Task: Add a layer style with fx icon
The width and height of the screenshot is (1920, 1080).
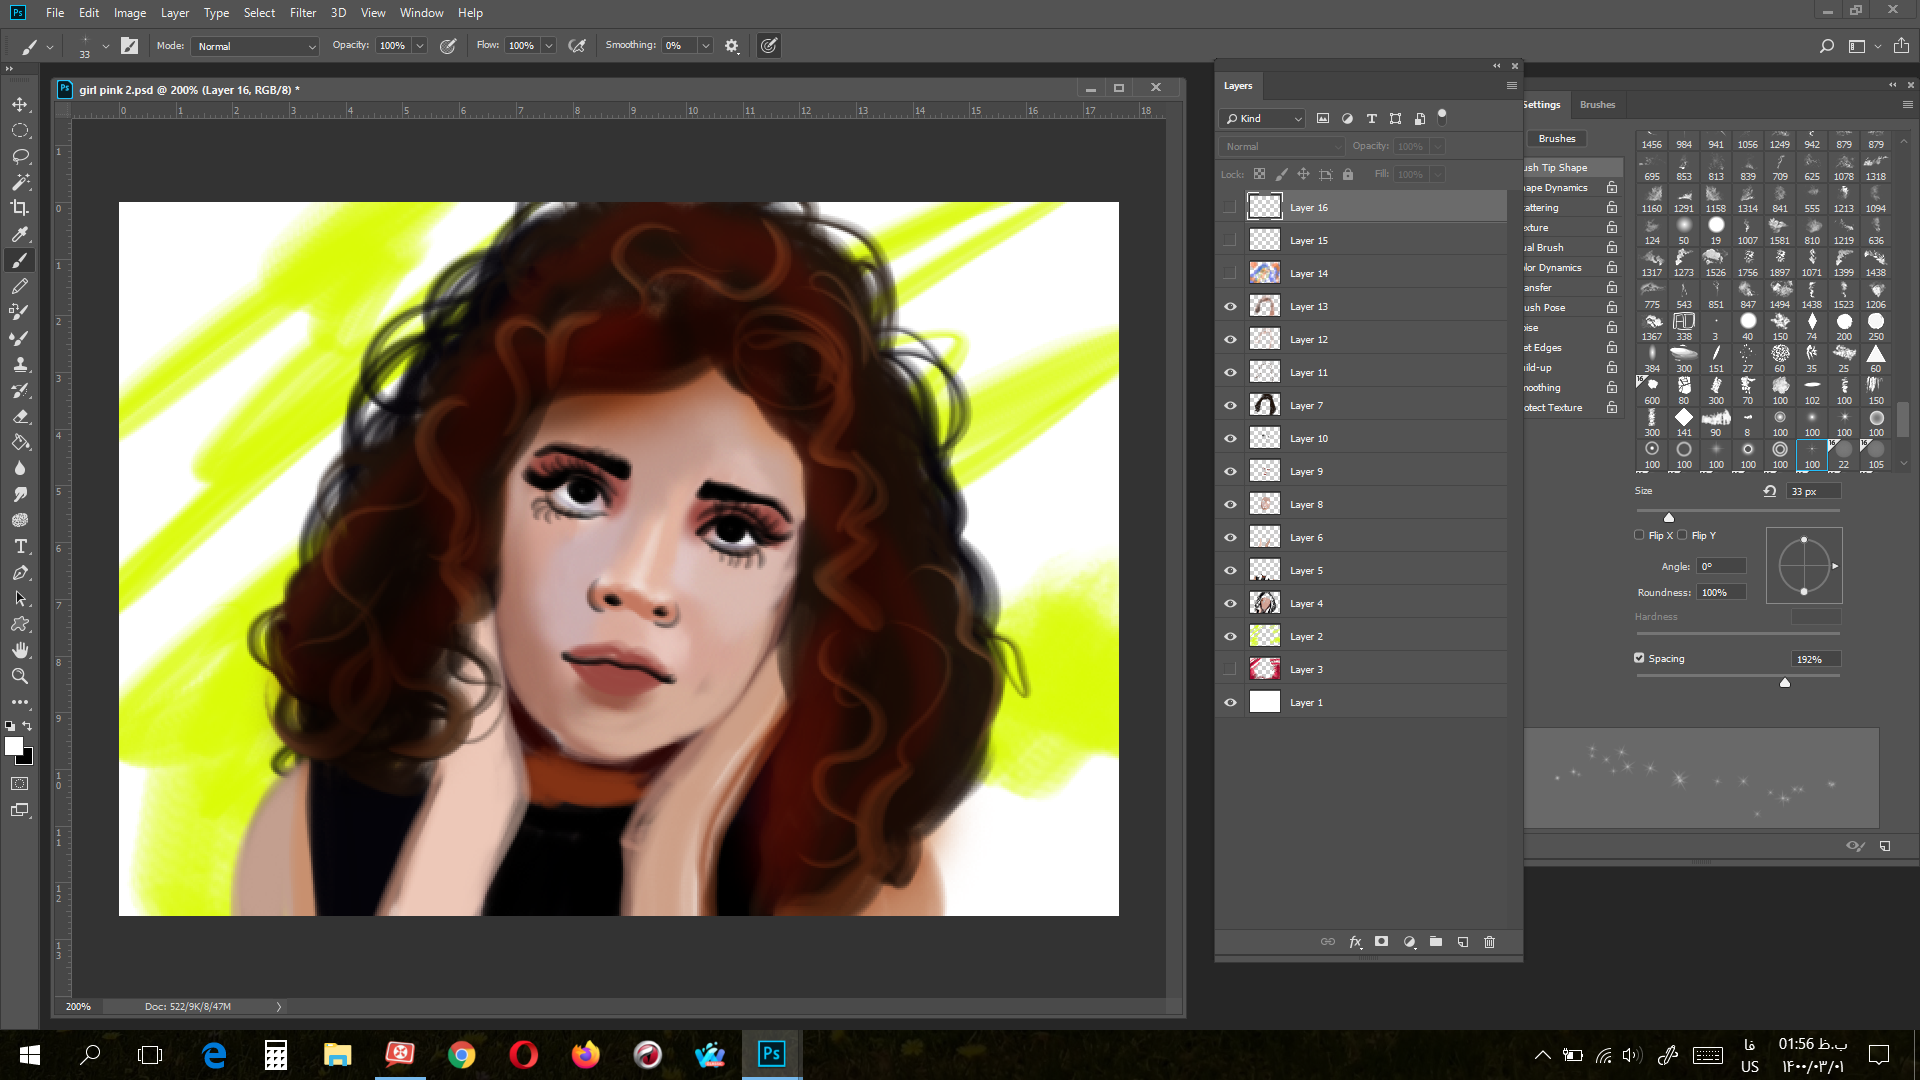Action: tap(1355, 942)
